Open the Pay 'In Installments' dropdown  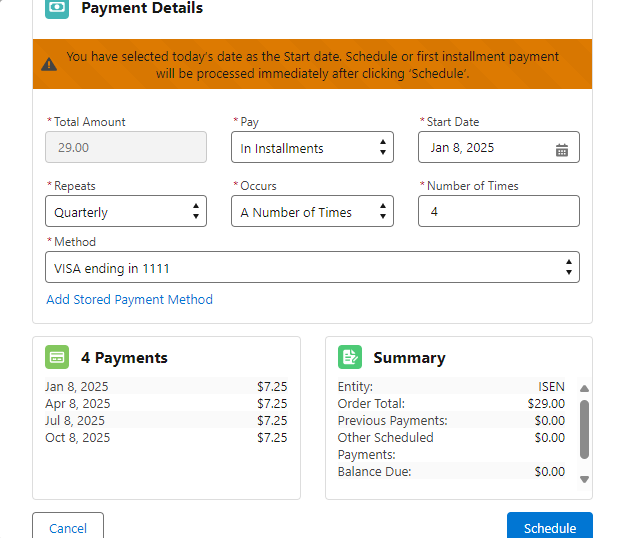(x=312, y=148)
